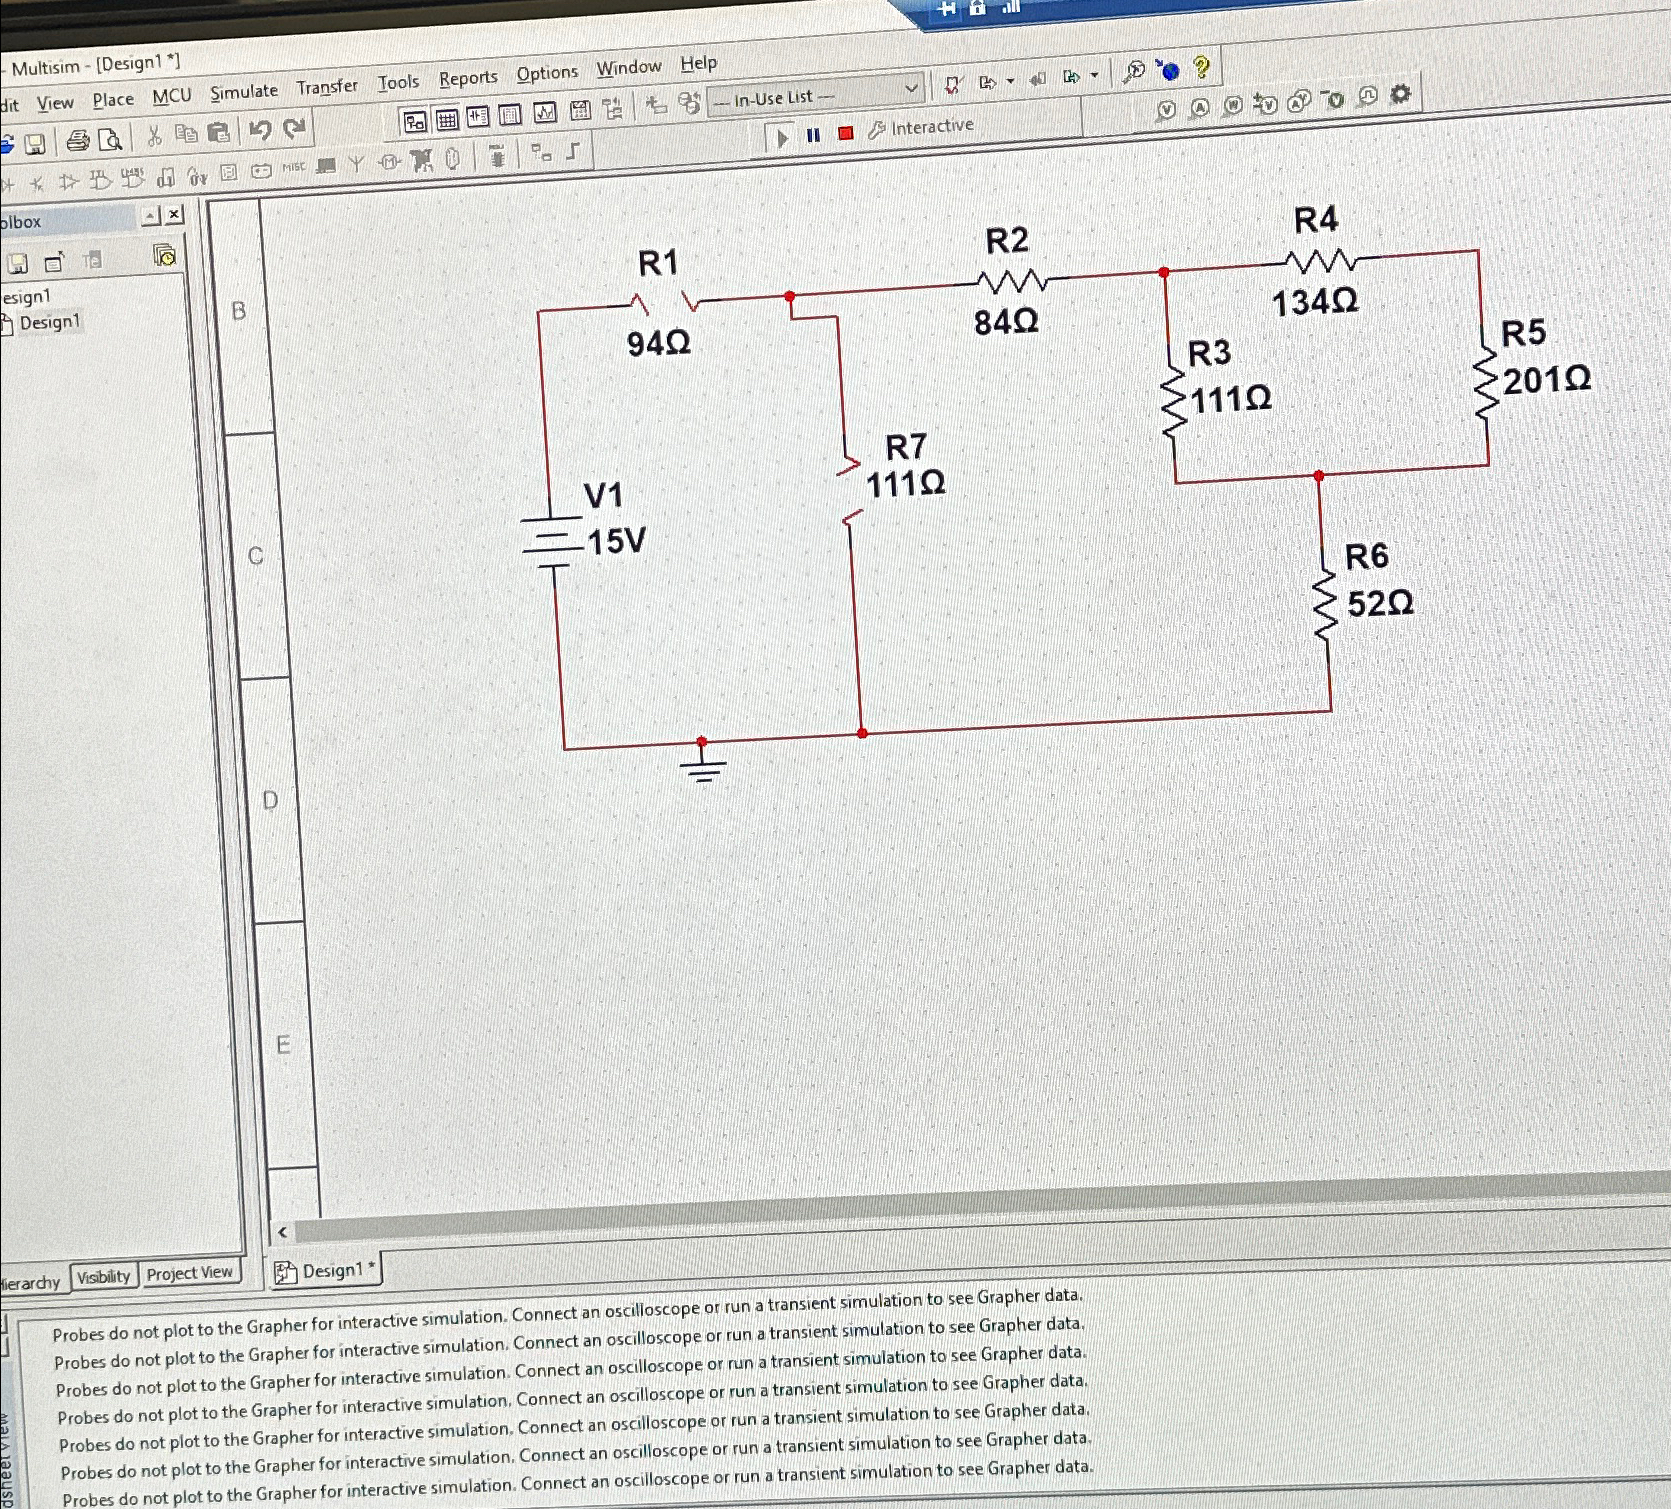The width and height of the screenshot is (1671, 1509).
Task: Open the Options menu
Action: (547, 73)
